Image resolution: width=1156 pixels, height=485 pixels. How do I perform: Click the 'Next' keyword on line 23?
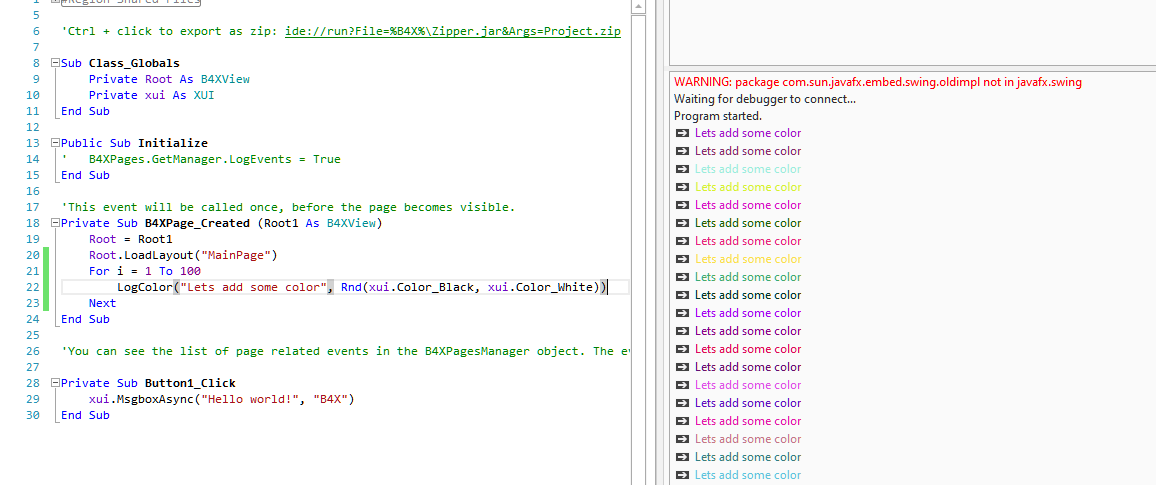click(102, 303)
